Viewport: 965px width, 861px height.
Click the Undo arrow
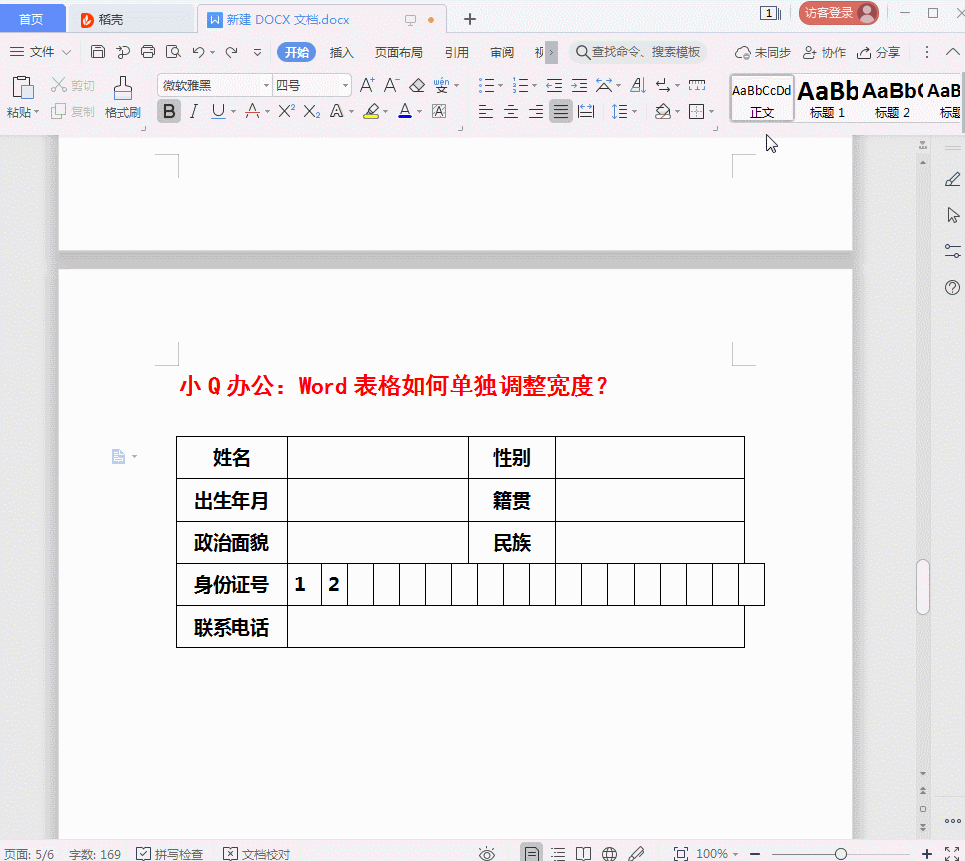198,52
